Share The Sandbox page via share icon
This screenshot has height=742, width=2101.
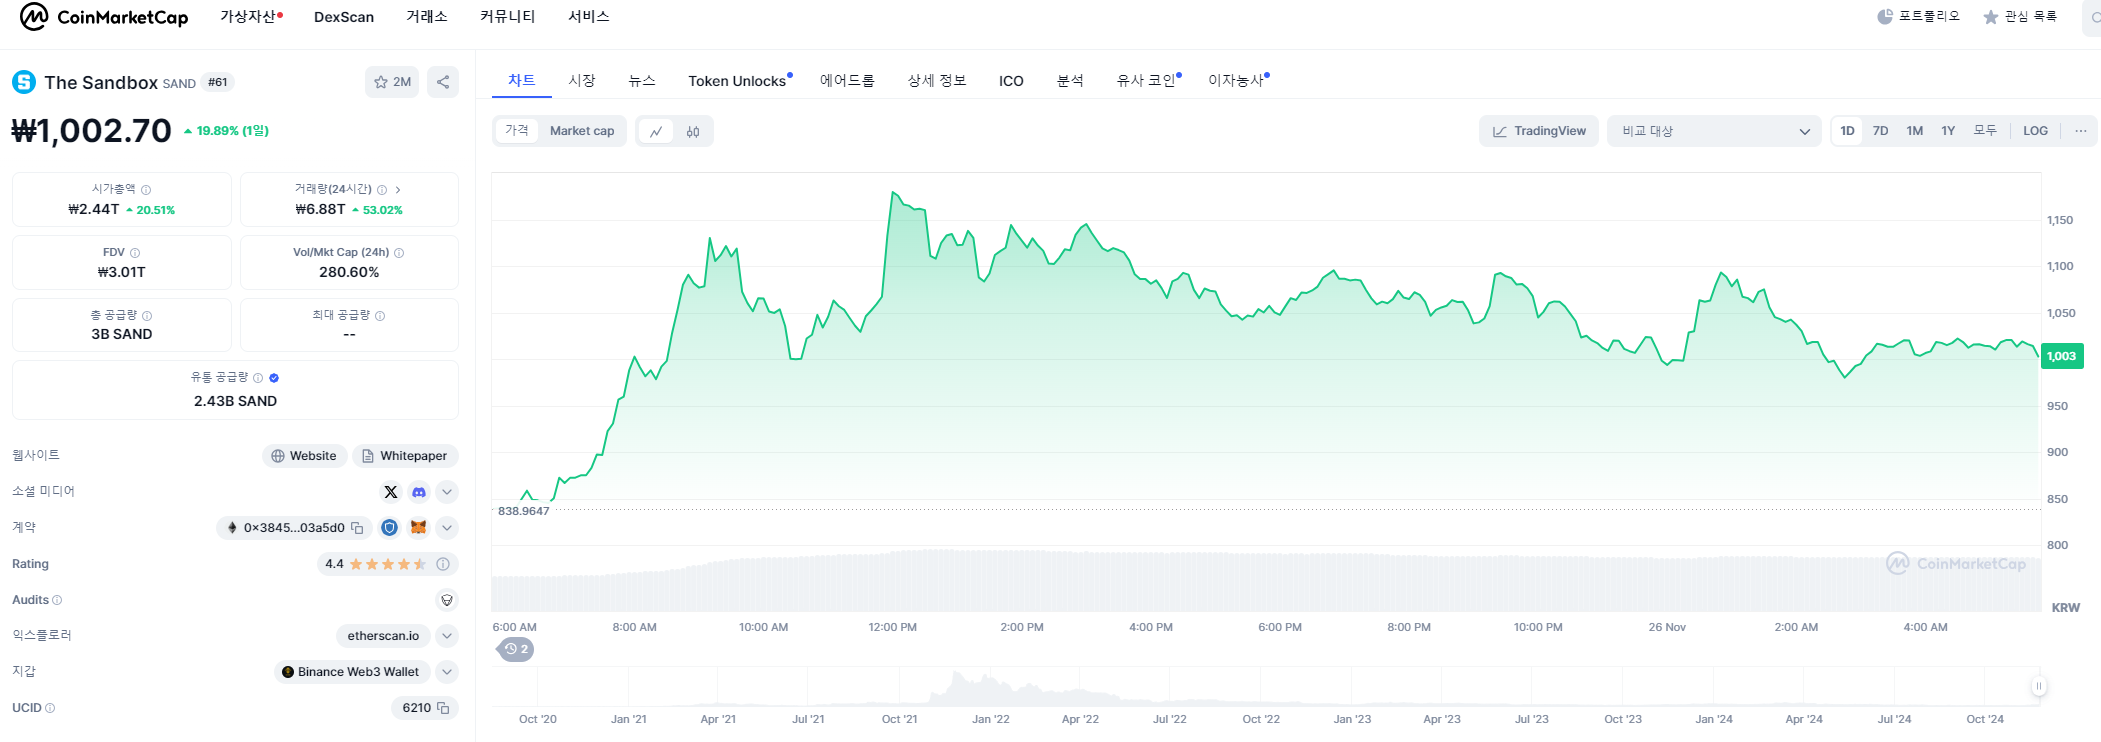(x=443, y=82)
